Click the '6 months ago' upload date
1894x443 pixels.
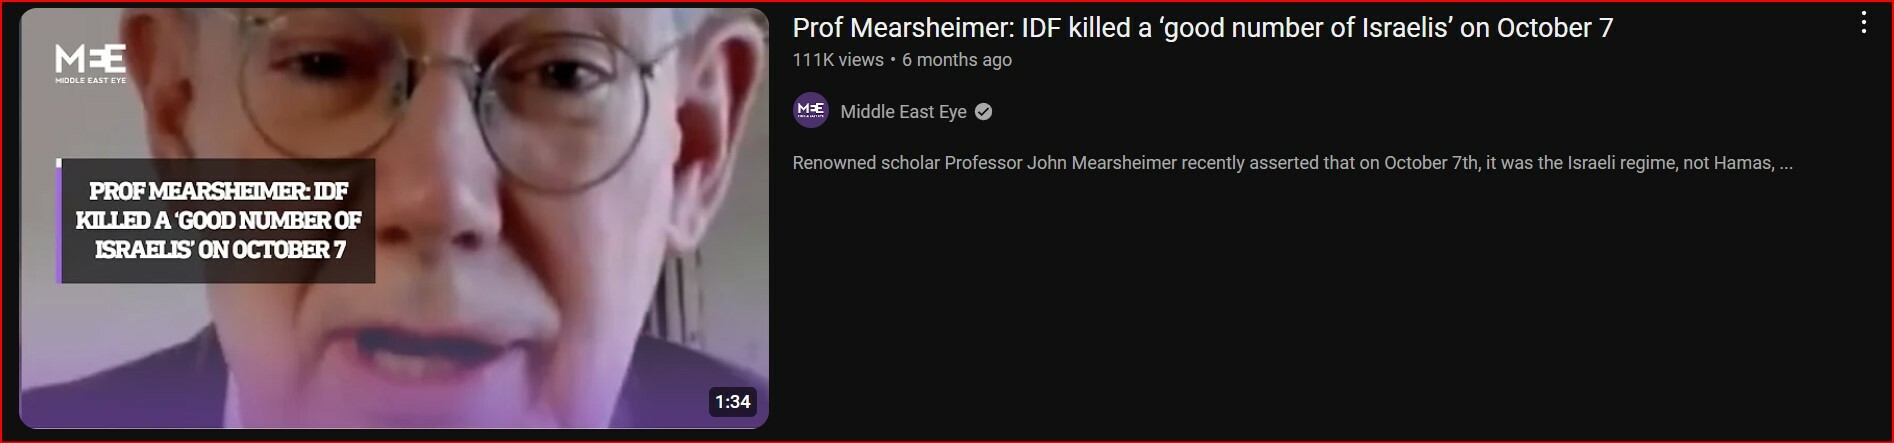(x=957, y=60)
